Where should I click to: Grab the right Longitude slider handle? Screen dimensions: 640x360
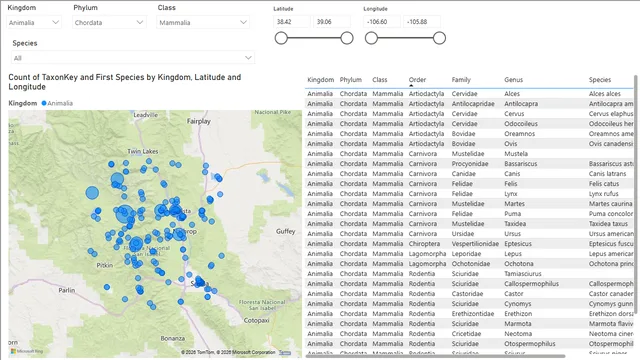(439, 38)
